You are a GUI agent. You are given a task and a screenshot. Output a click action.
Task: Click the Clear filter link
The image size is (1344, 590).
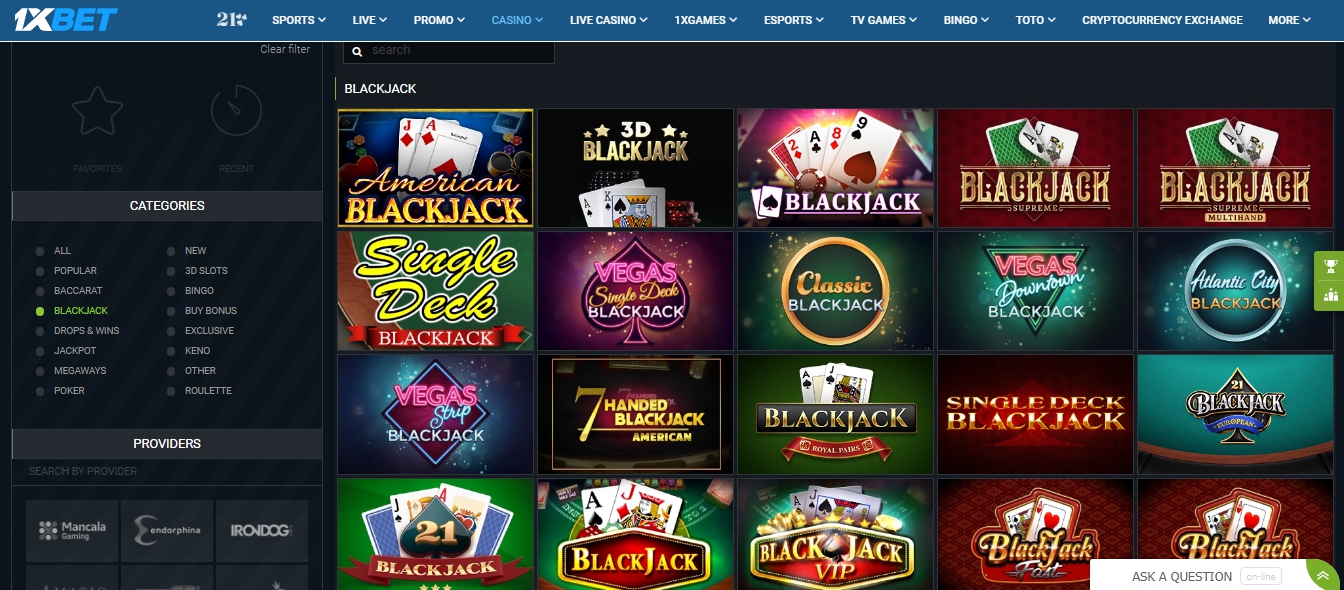[x=285, y=49]
